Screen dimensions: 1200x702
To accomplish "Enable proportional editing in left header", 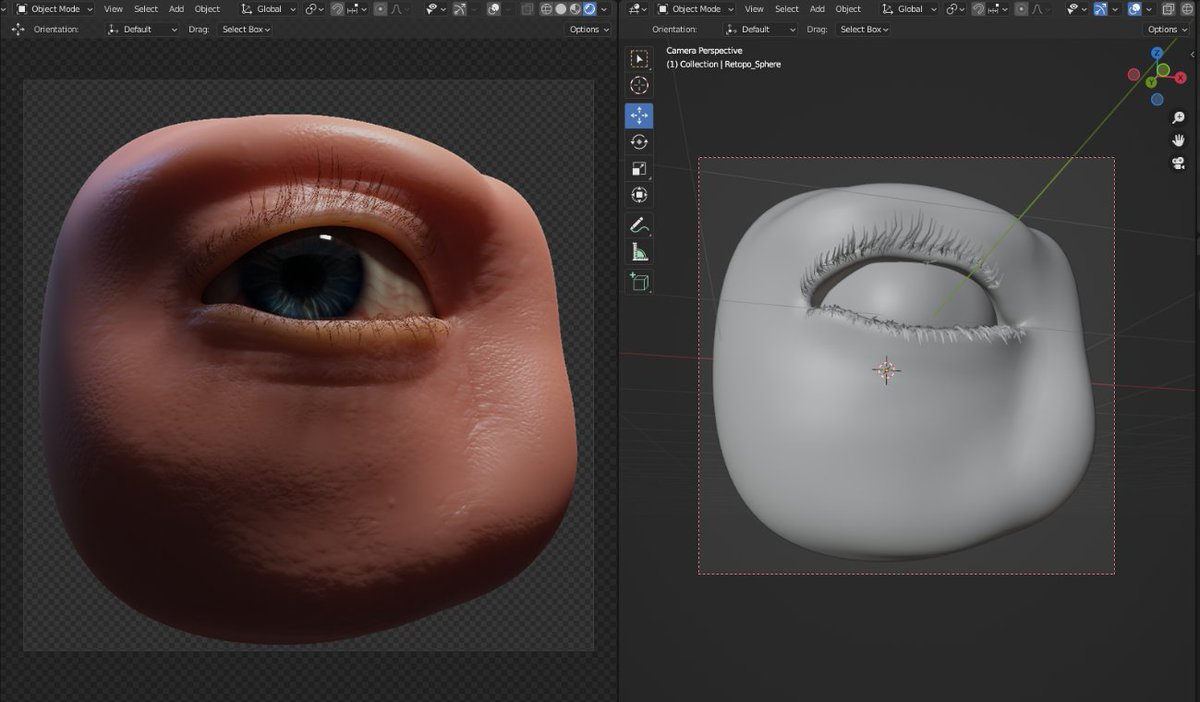I will [378, 9].
